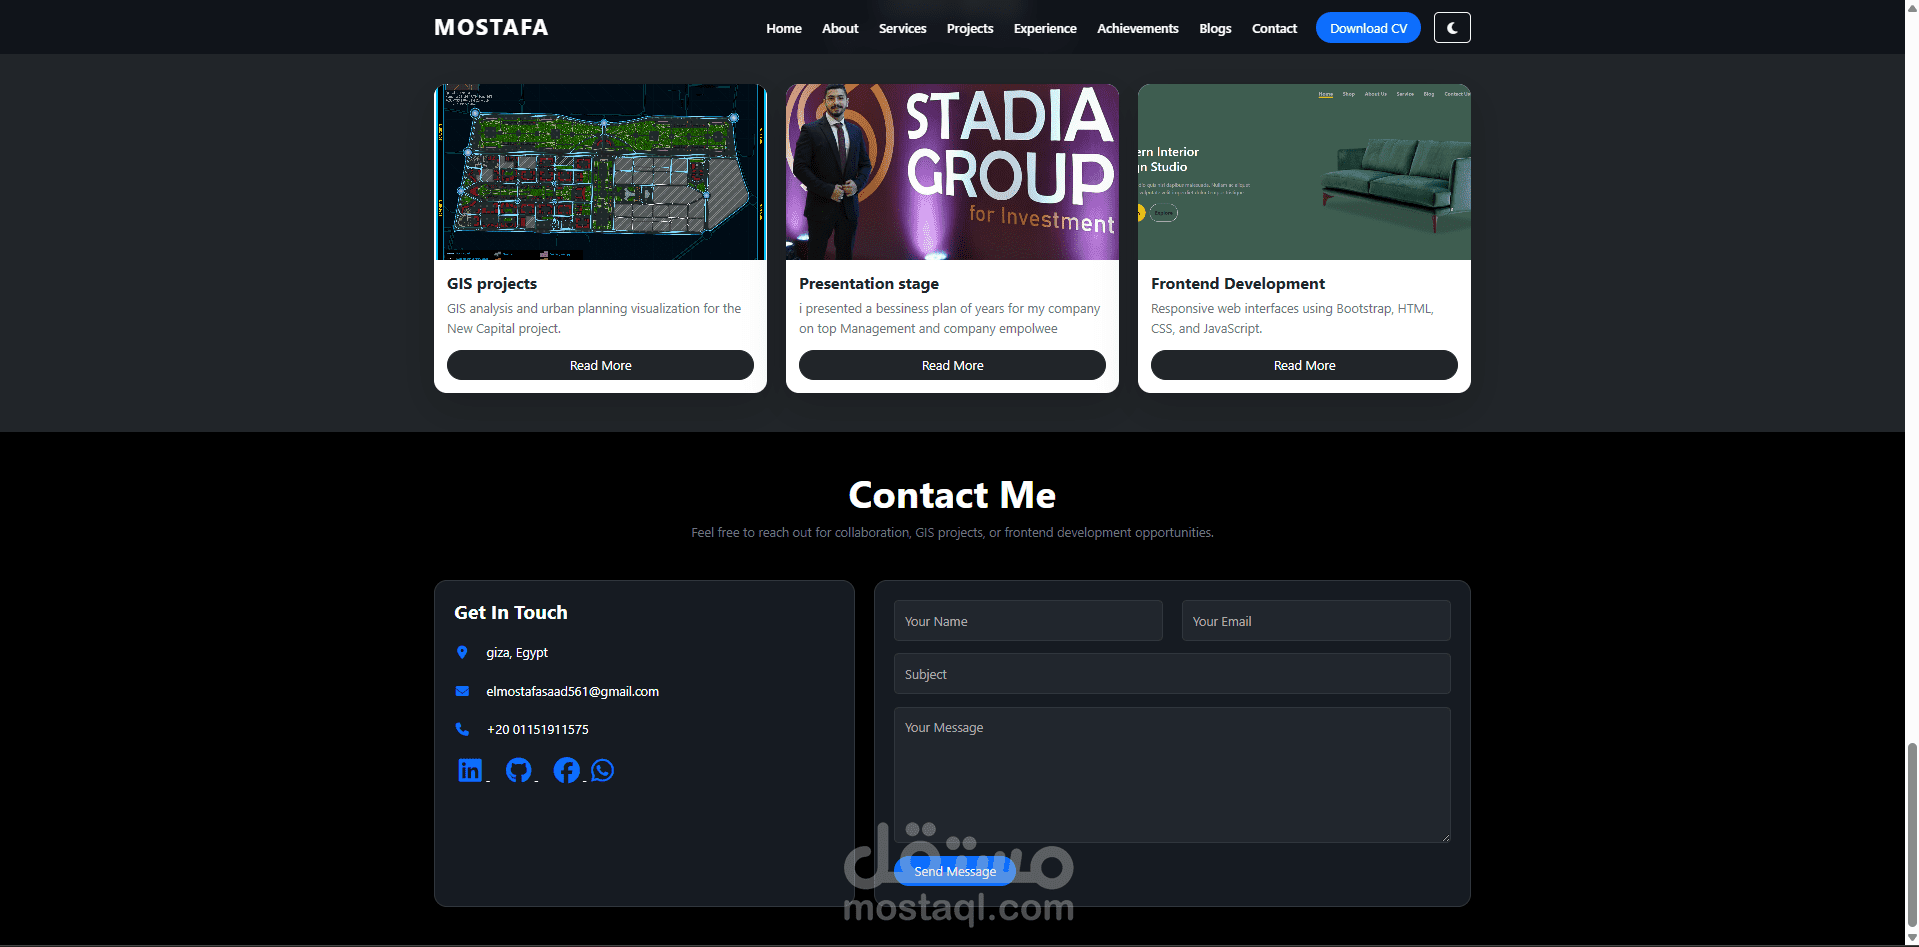Read more about Frontend Development
The width and height of the screenshot is (1919, 947).
point(1304,365)
